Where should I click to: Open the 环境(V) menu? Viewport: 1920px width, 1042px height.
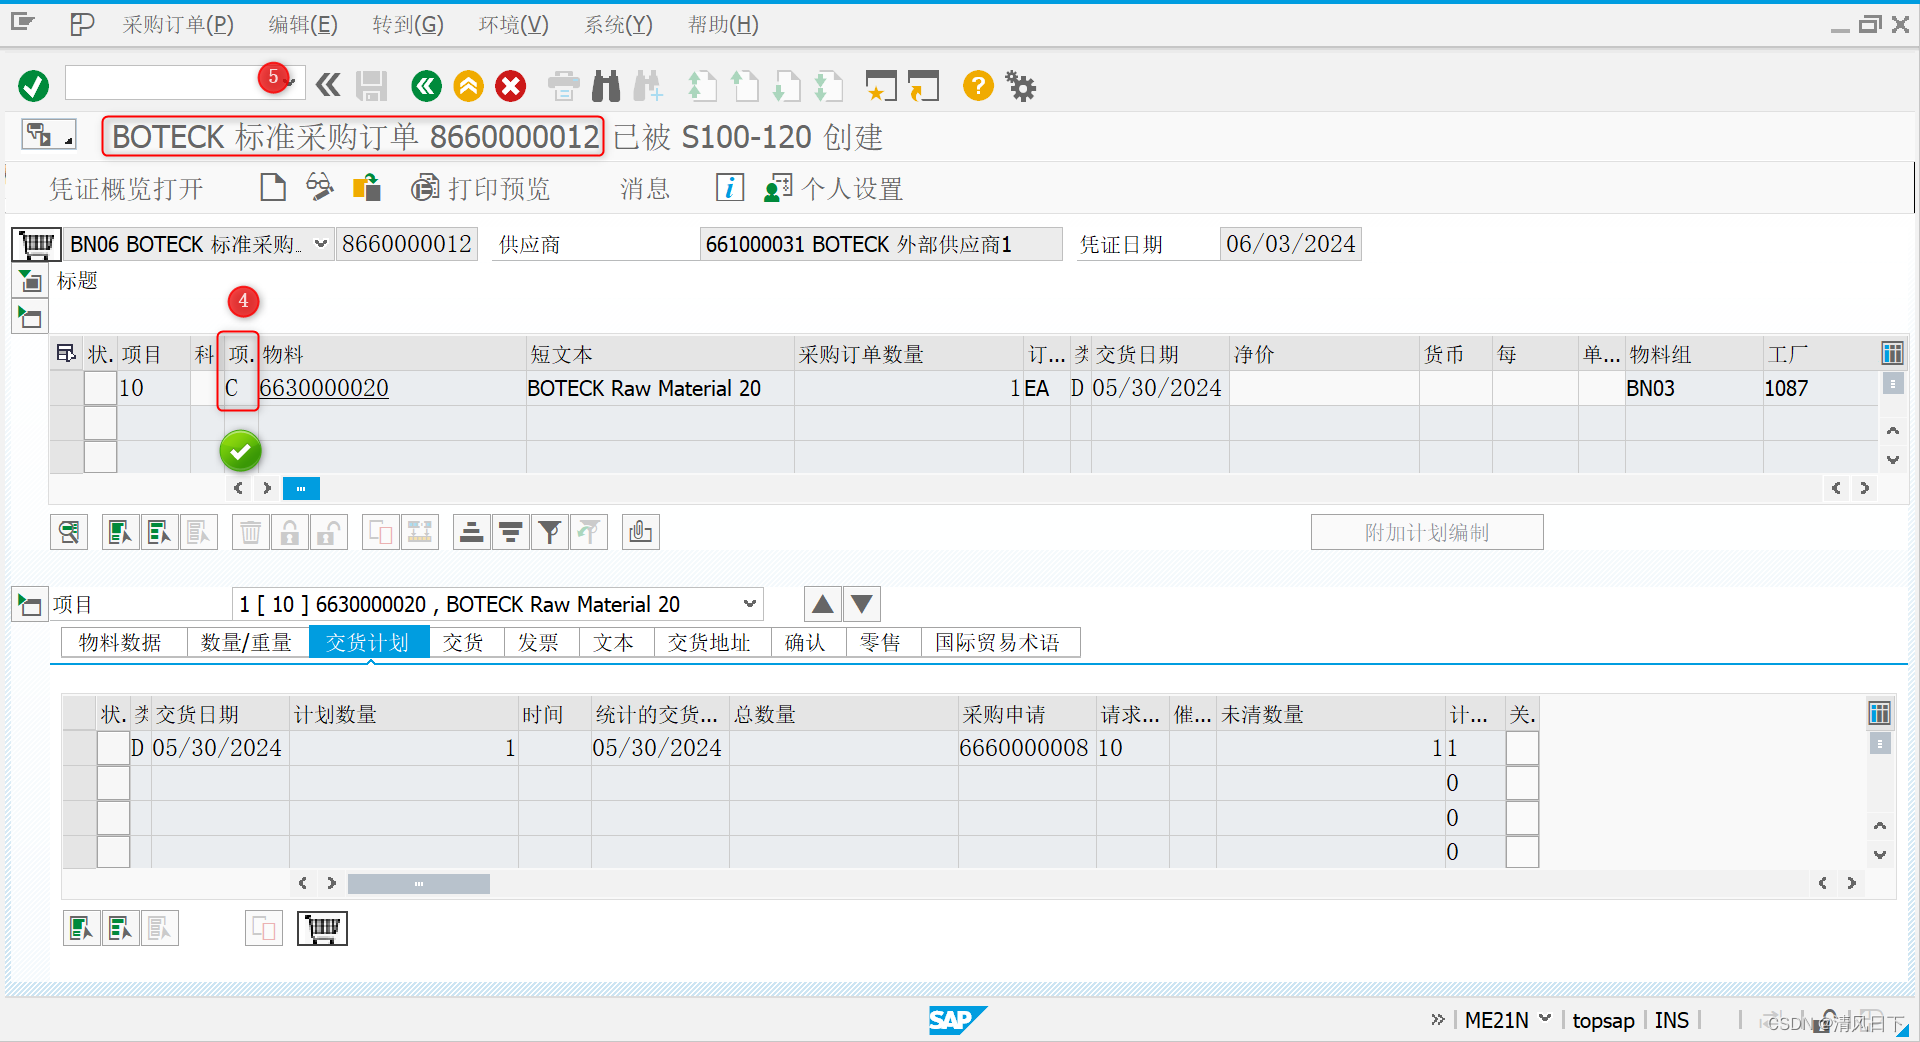pos(514,25)
